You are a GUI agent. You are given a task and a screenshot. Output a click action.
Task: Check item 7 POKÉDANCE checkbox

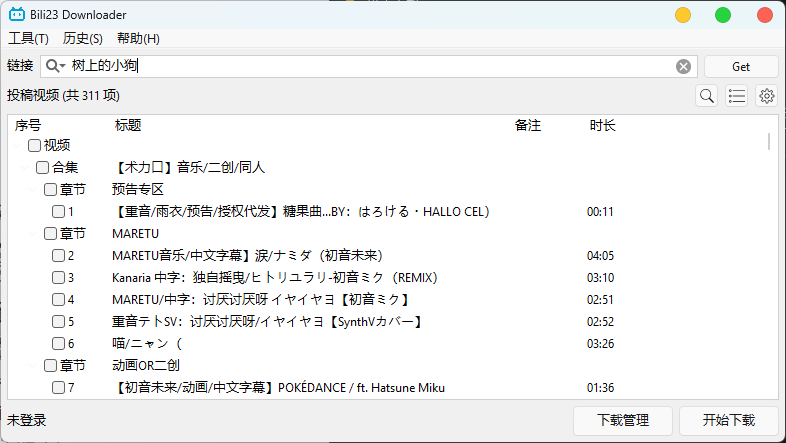tap(59, 388)
